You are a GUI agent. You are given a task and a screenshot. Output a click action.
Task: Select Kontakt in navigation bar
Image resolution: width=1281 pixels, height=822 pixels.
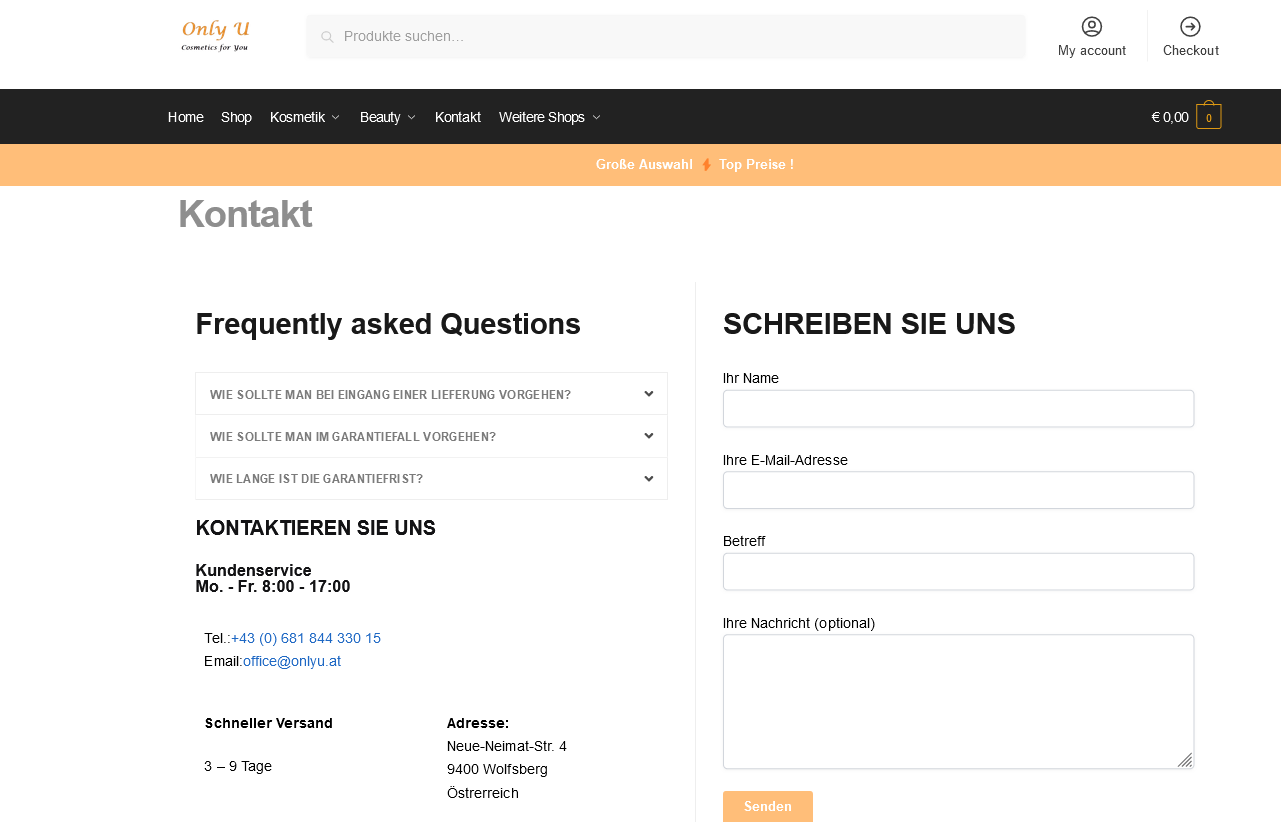(x=457, y=117)
